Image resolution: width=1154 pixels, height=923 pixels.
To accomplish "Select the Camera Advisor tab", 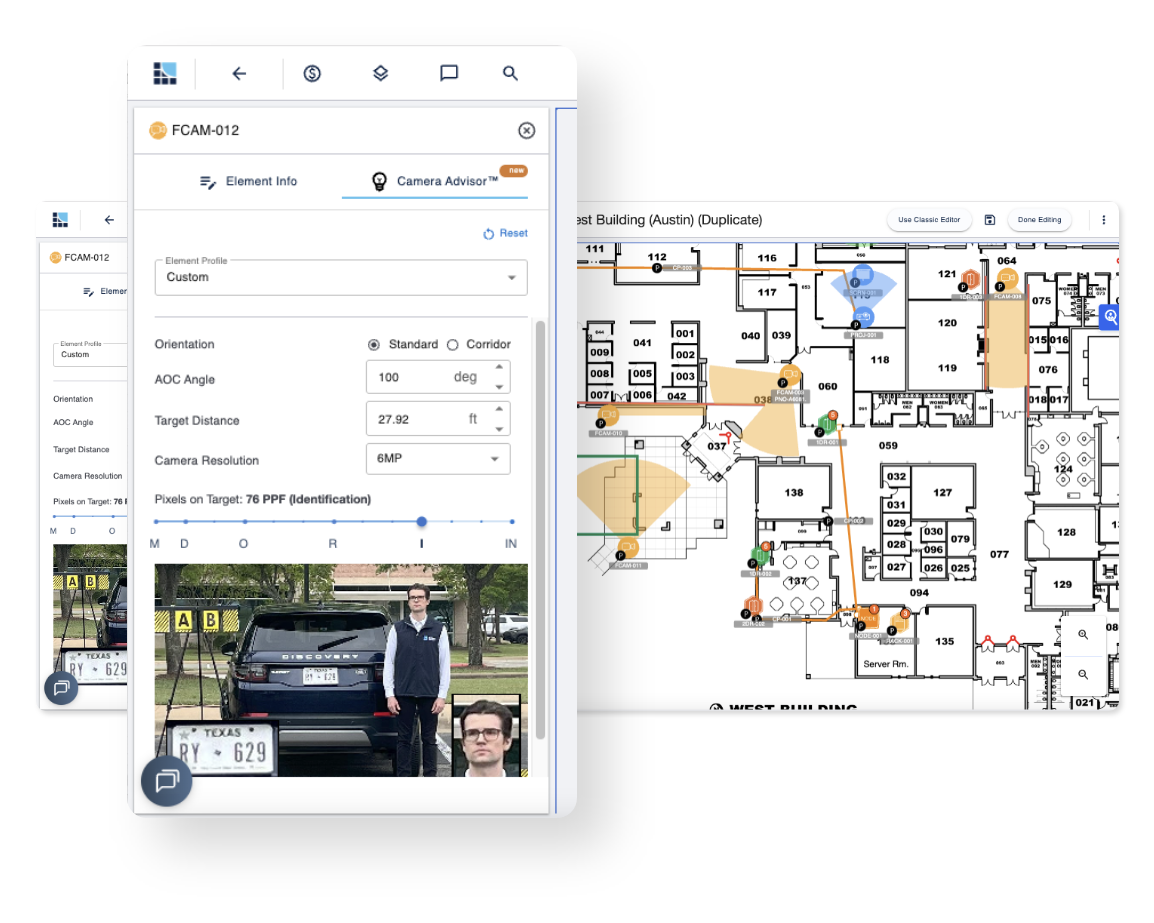I will (440, 181).
